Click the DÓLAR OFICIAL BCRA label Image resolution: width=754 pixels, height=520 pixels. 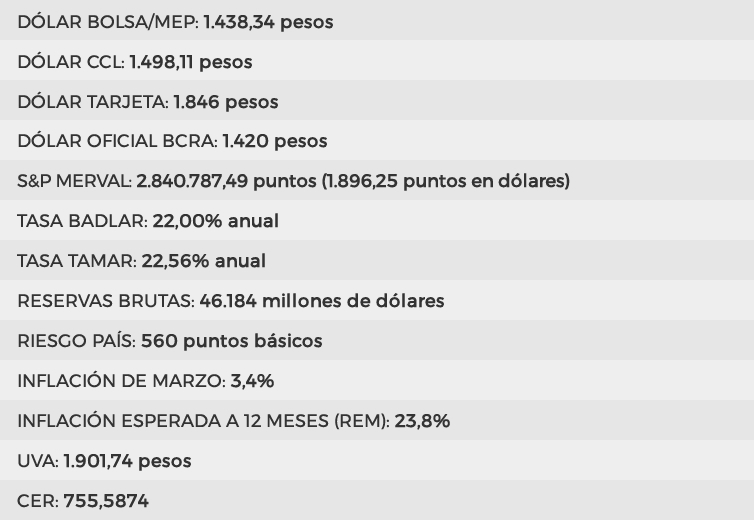(x=117, y=141)
